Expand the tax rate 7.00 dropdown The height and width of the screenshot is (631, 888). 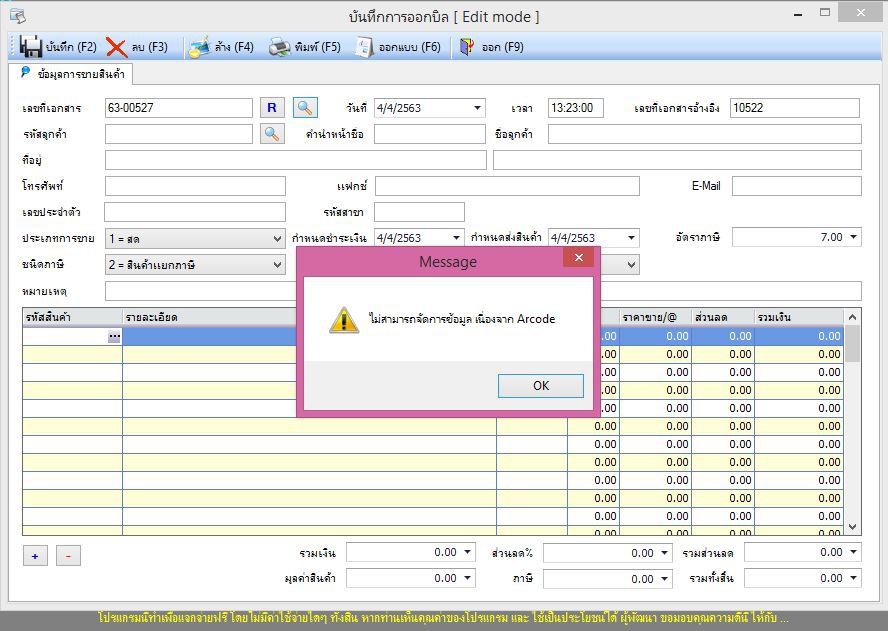(x=853, y=238)
